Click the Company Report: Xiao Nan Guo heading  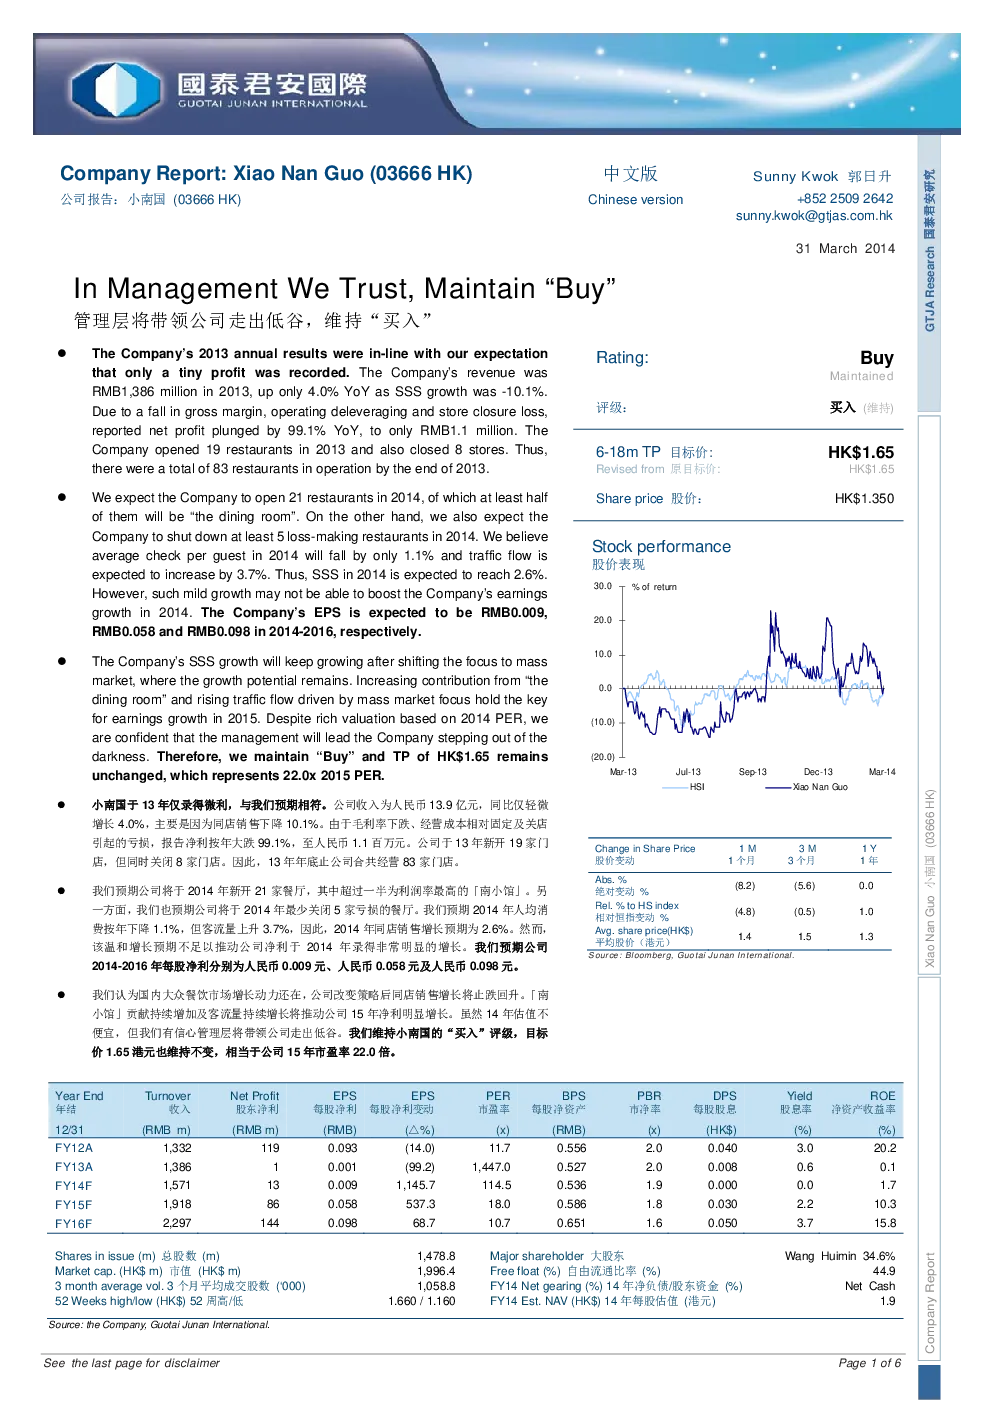[x=266, y=173]
